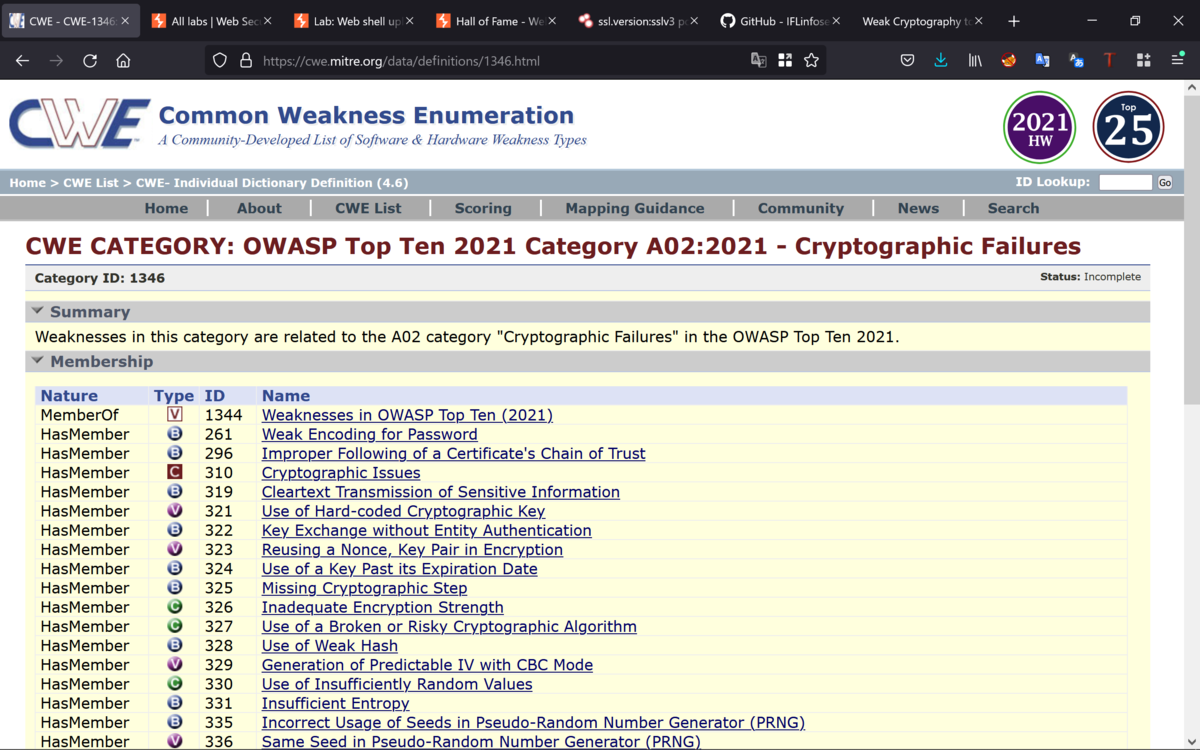Screen dimensions: 1200x750
Task: Open the library bookshelf icon
Action: (x=975, y=61)
